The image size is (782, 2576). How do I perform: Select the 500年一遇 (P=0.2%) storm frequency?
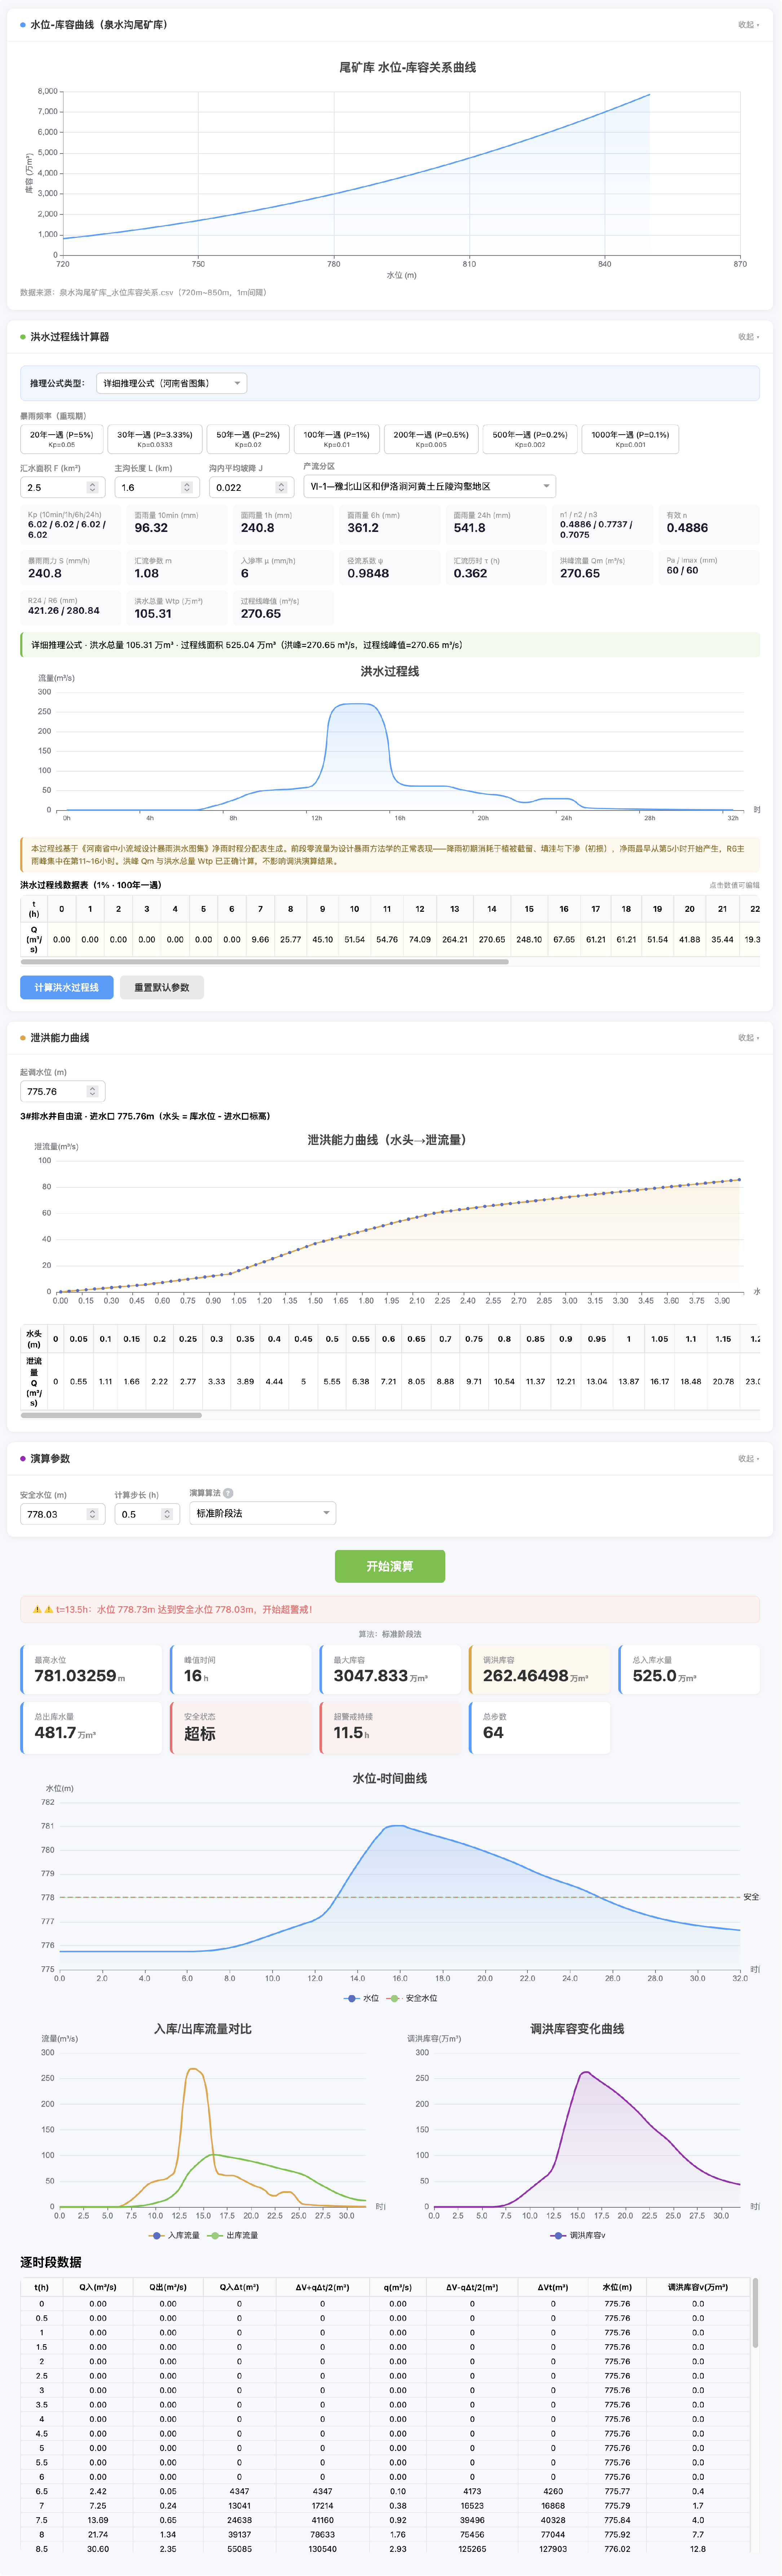pos(530,439)
